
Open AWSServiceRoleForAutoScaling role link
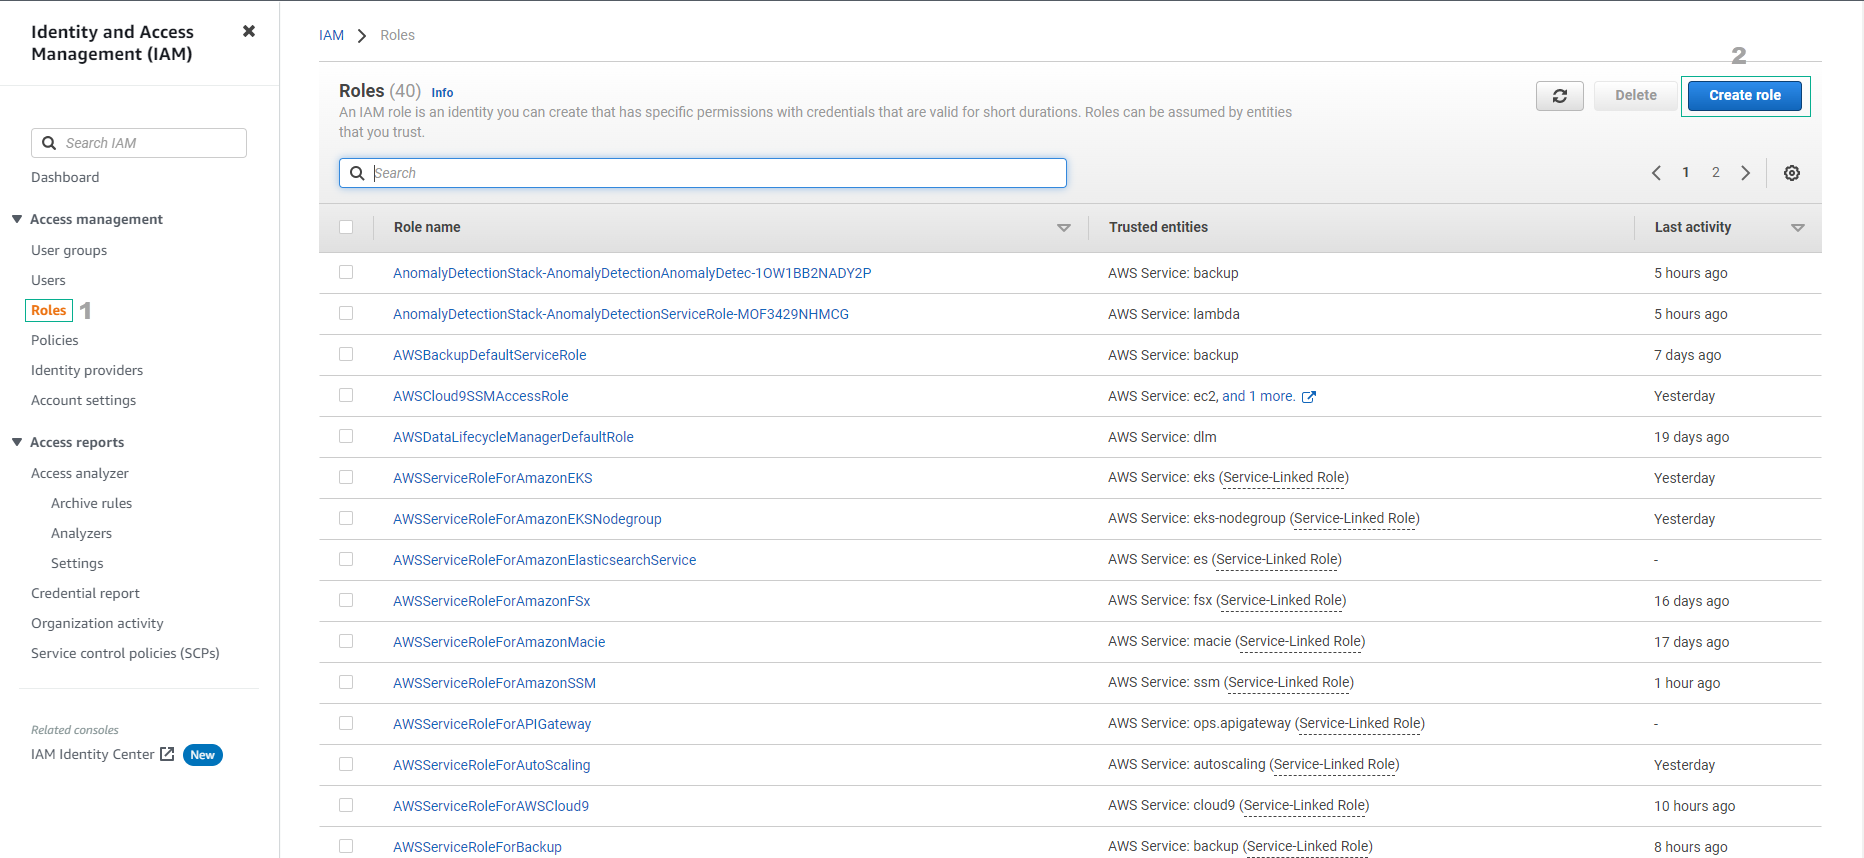click(492, 765)
